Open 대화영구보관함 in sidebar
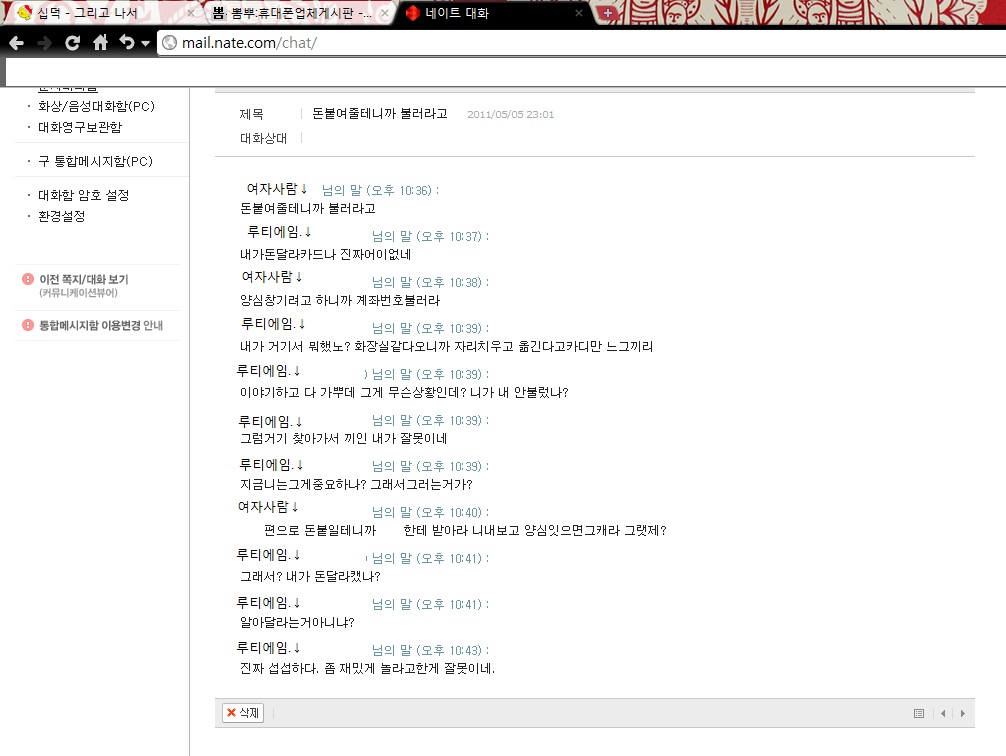 coord(80,127)
